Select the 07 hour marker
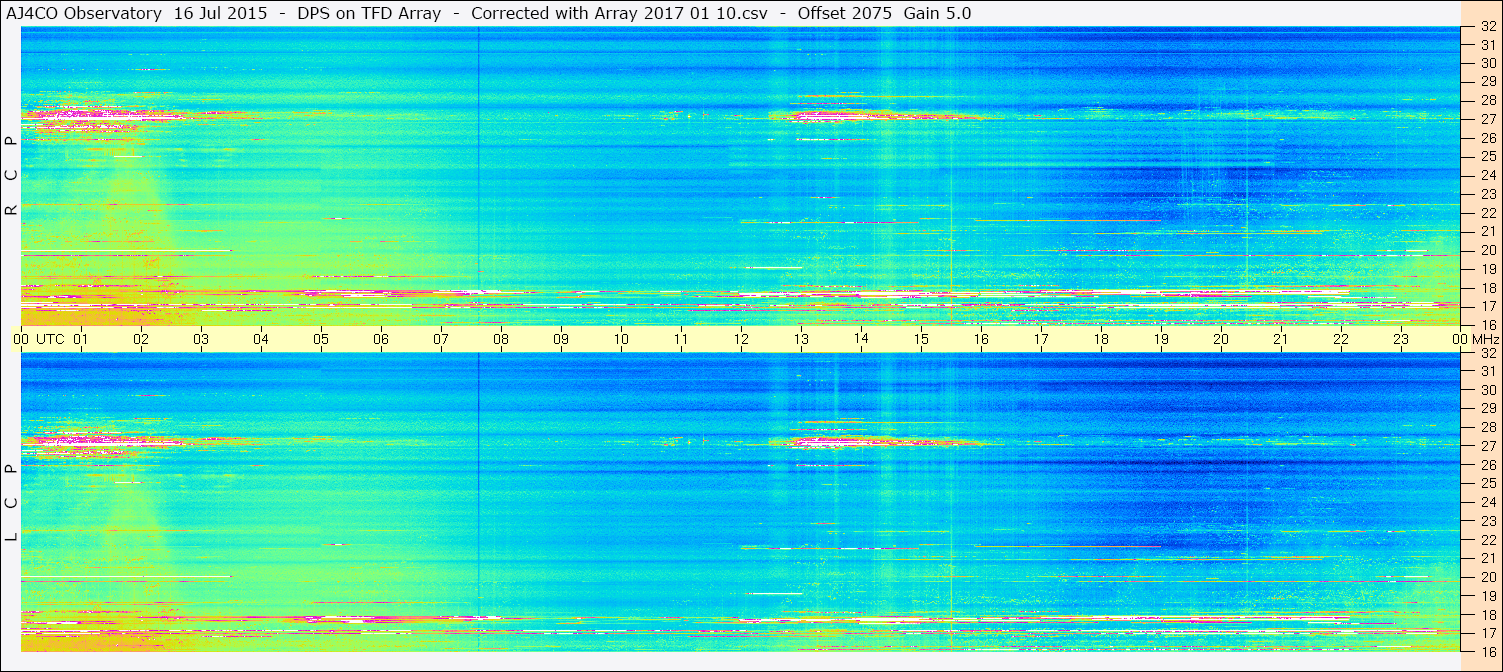Image resolution: width=1503 pixels, height=672 pixels. point(441,340)
